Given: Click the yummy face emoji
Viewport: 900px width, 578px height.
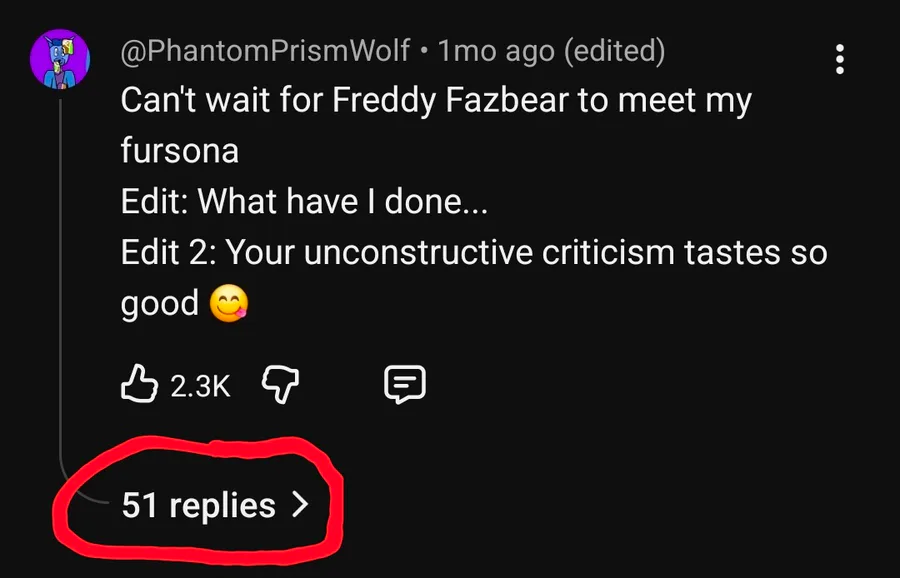Looking at the screenshot, I should click(229, 303).
